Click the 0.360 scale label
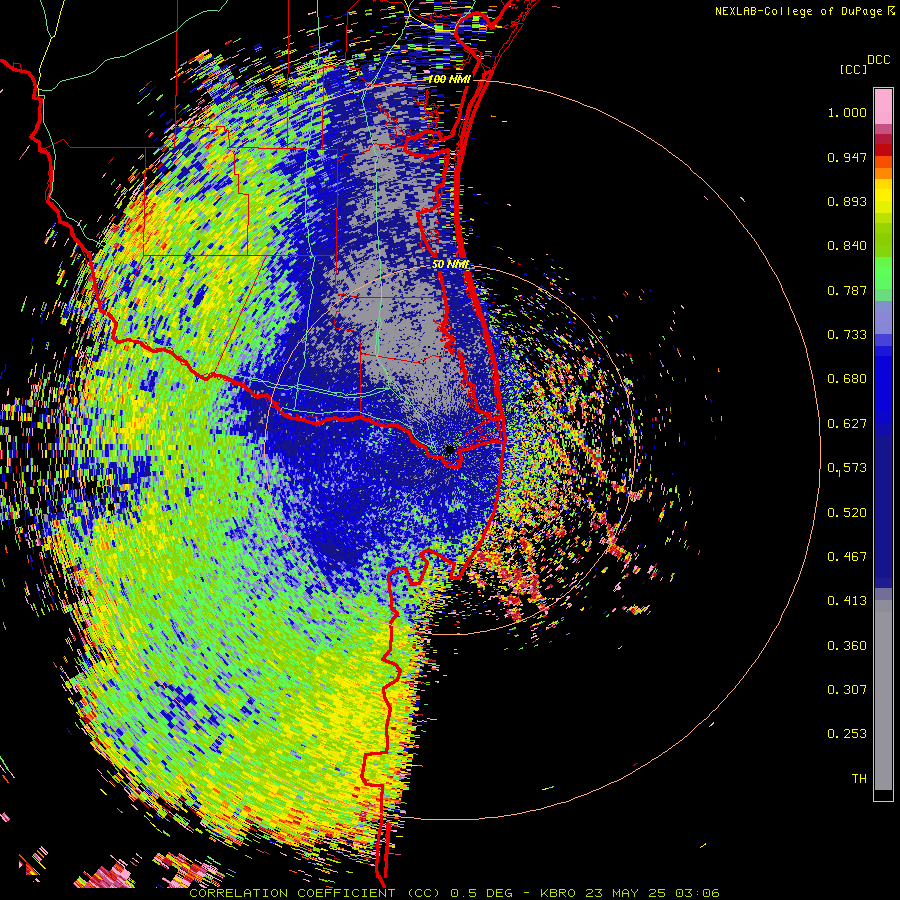This screenshot has width=900, height=900. coord(847,646)
